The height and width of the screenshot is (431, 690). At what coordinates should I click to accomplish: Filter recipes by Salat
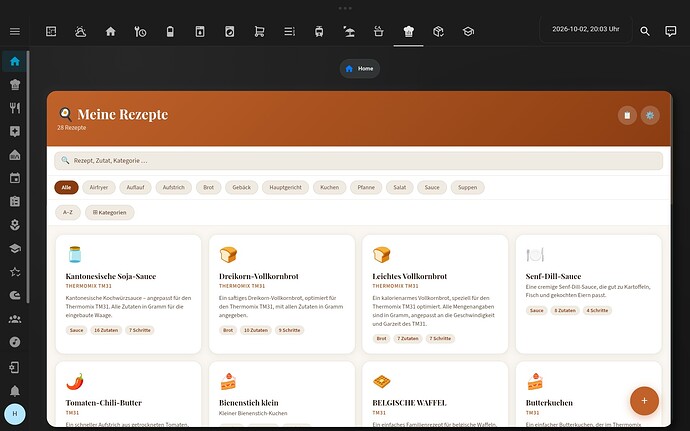(400, 188)
